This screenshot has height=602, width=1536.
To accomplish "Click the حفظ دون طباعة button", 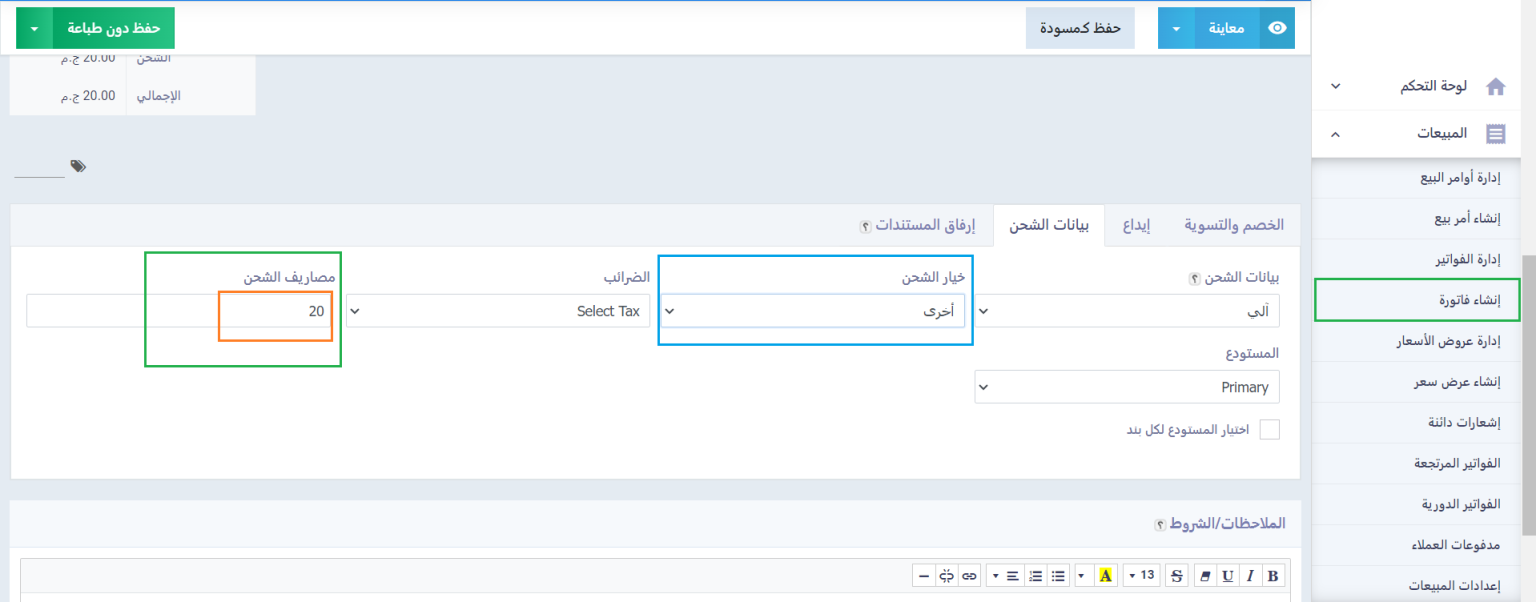I will (x=113, y=28).
